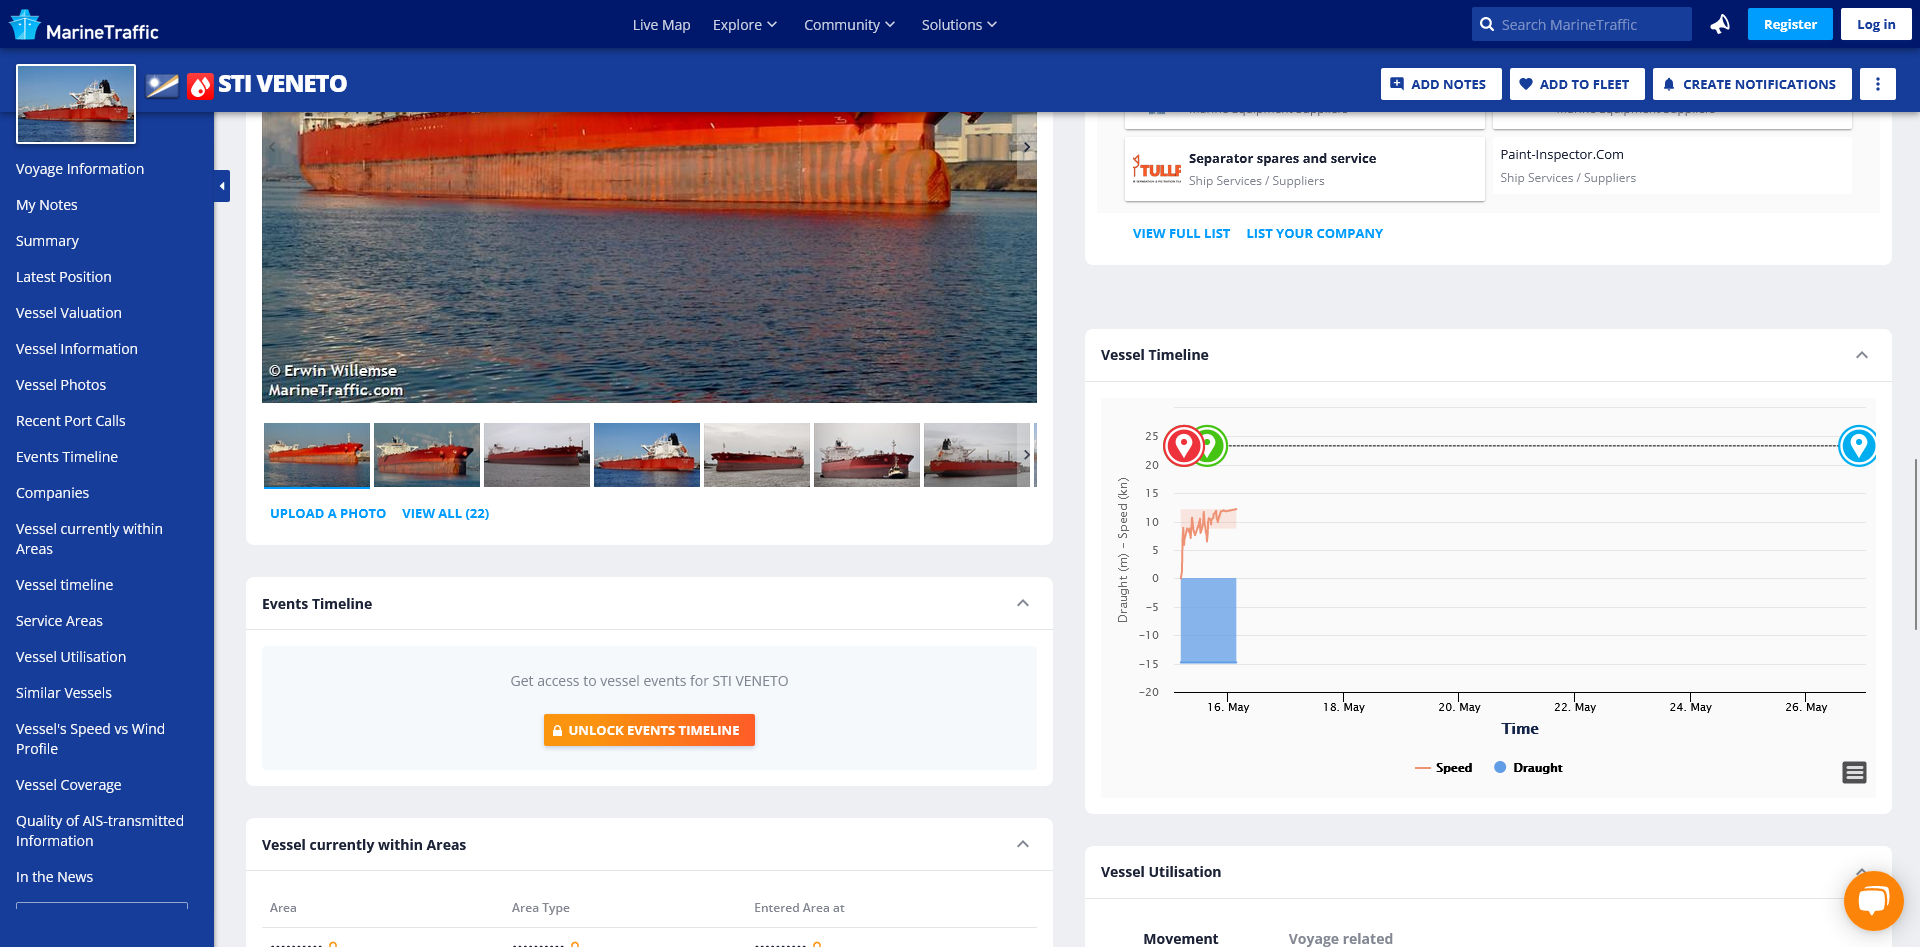Open the Solutions dropdown menu
1920x947 pixels.
coord(959,25)
